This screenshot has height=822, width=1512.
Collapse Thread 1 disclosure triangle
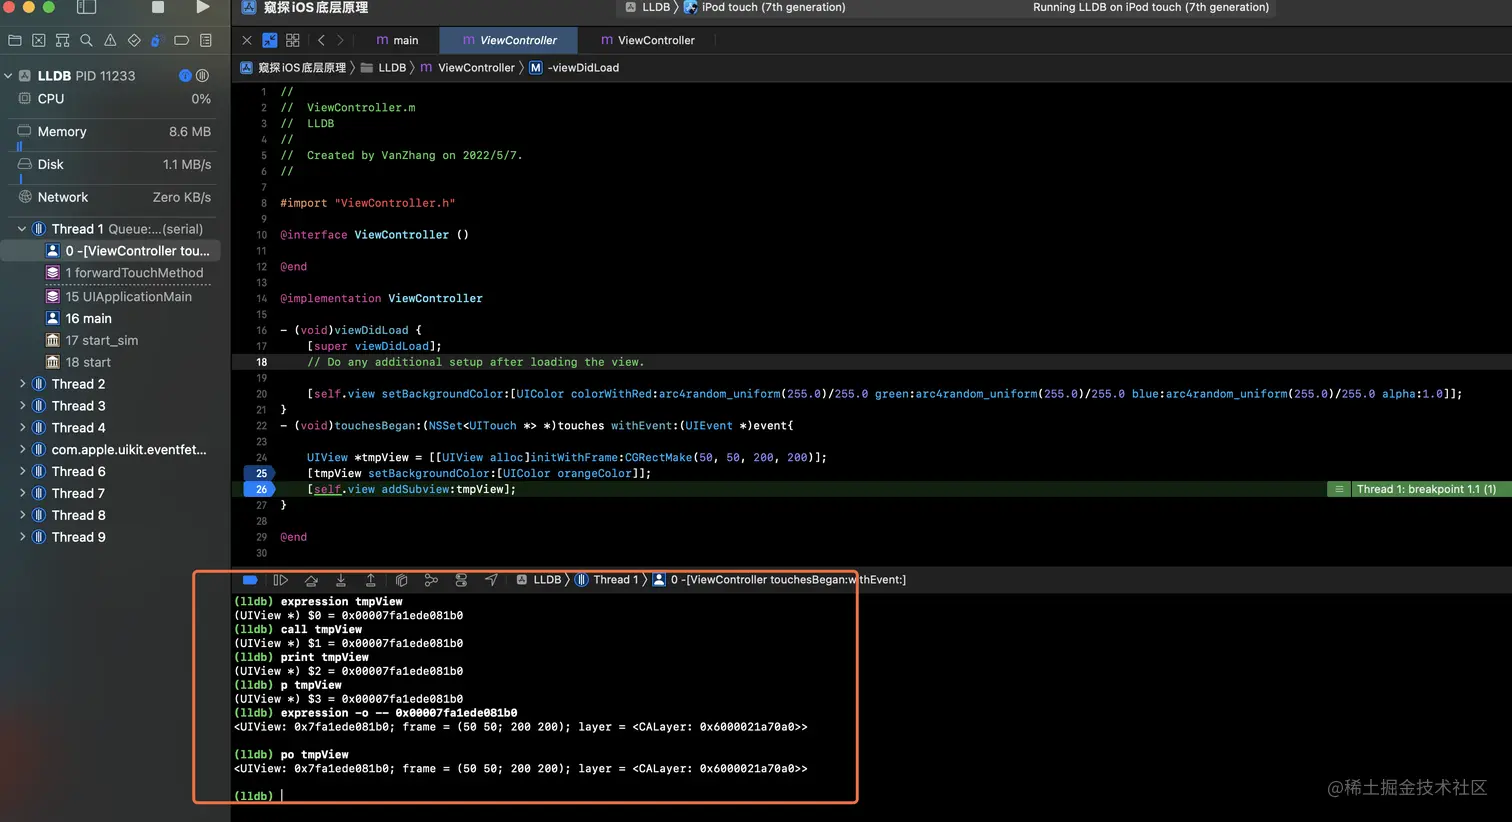(x=22, y=229)
